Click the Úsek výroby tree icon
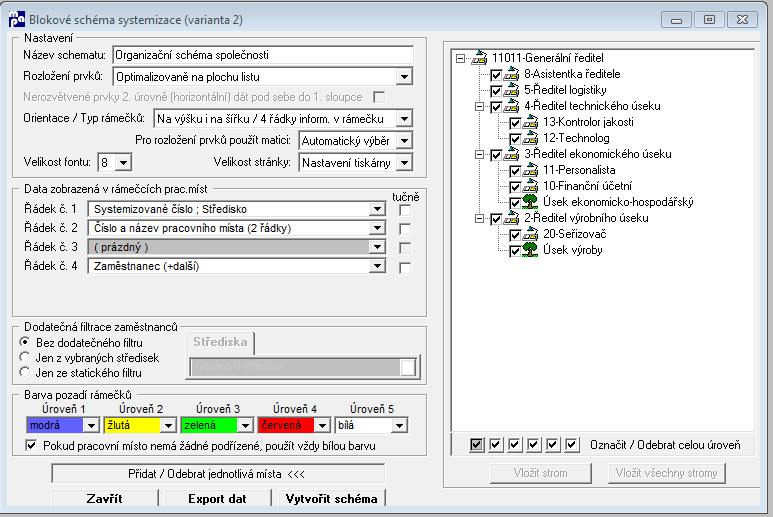 [530, 250]
